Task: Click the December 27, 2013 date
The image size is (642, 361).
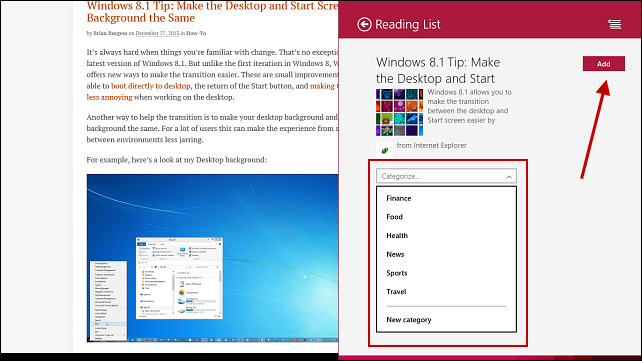Action: point(157,33)
